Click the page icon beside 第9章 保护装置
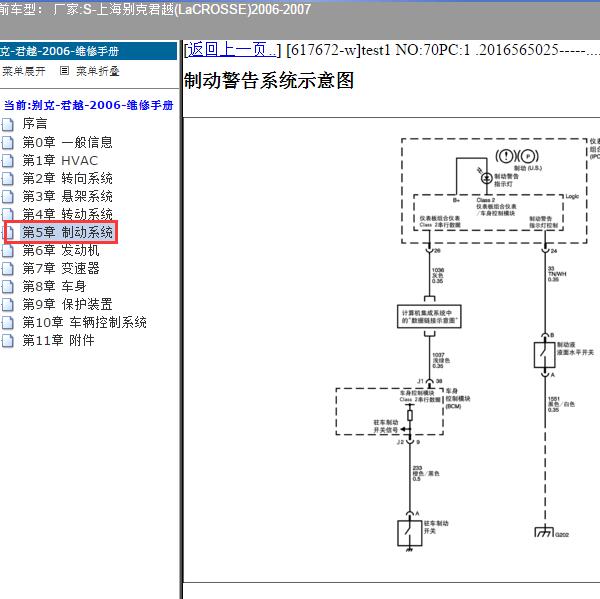600x599 pixels. pyautogui.click(x=8, y=305)
